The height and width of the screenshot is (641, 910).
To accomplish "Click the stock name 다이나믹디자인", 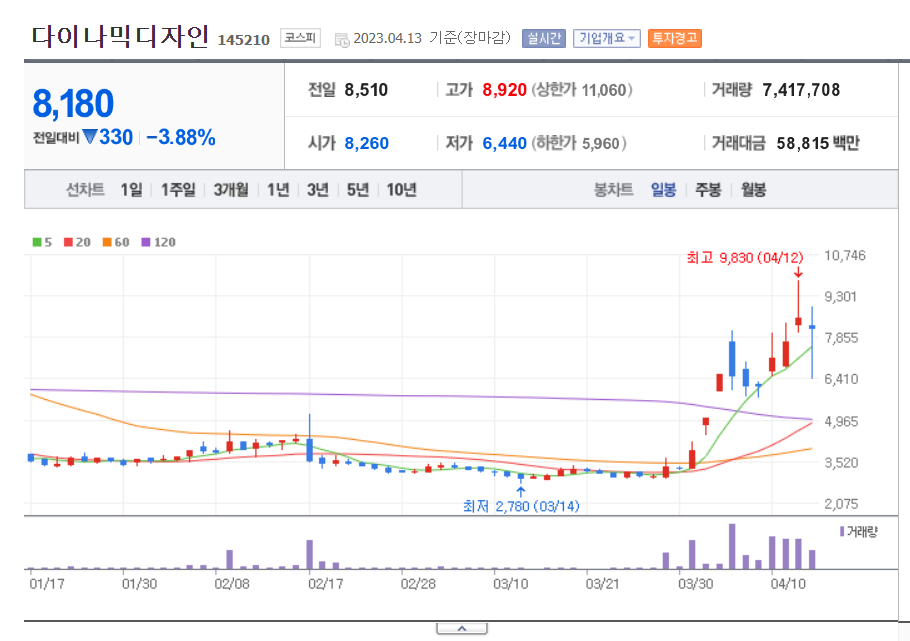I will [x=120, y=37].
